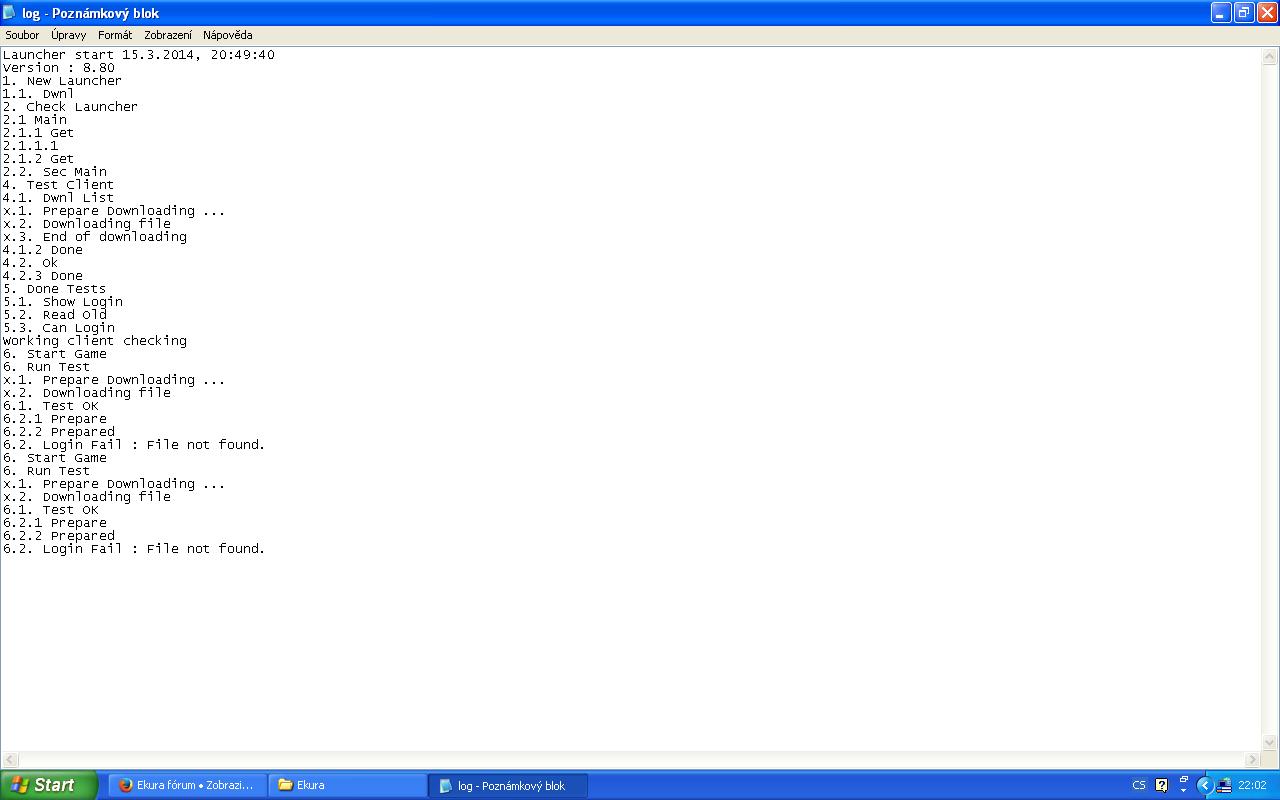Screen dimensions: 1280x800
Task: Click the vertical scrollbar up arrow
Action: pyautogui.click(x=1270, y=58)
